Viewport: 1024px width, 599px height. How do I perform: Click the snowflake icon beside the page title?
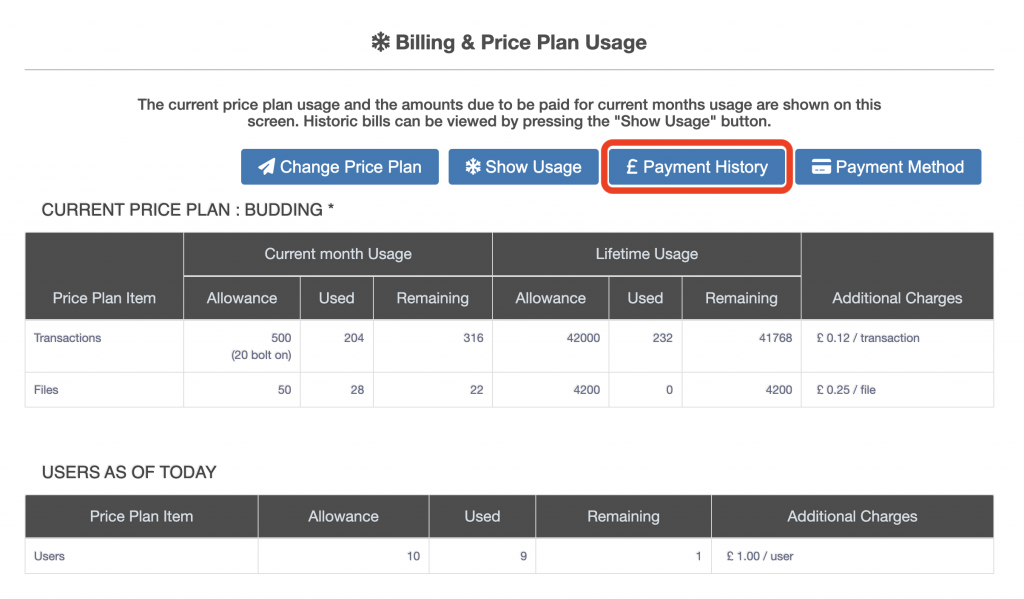(380, 43)
